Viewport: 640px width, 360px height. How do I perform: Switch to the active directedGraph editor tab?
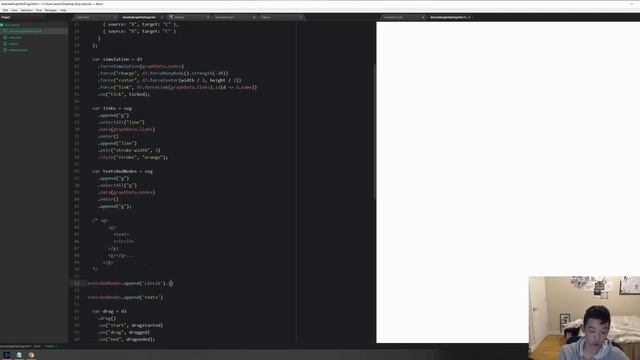(141, 17)
